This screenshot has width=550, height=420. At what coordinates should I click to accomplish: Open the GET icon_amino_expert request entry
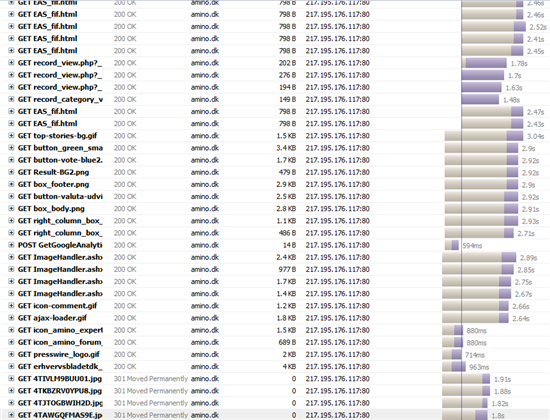click(60, 330)
